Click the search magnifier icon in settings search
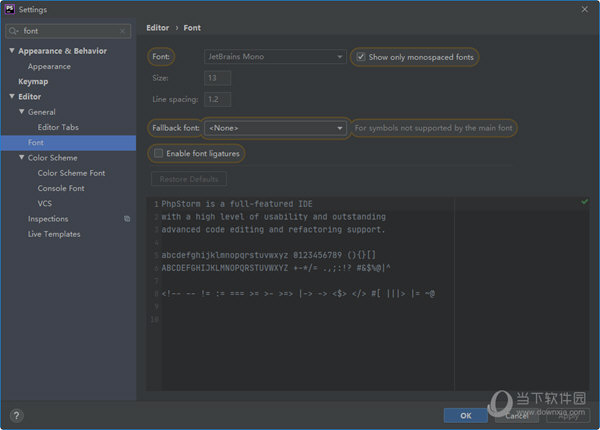Image resolution: width=600 pixels, height=430 pixels. (13, 31)
